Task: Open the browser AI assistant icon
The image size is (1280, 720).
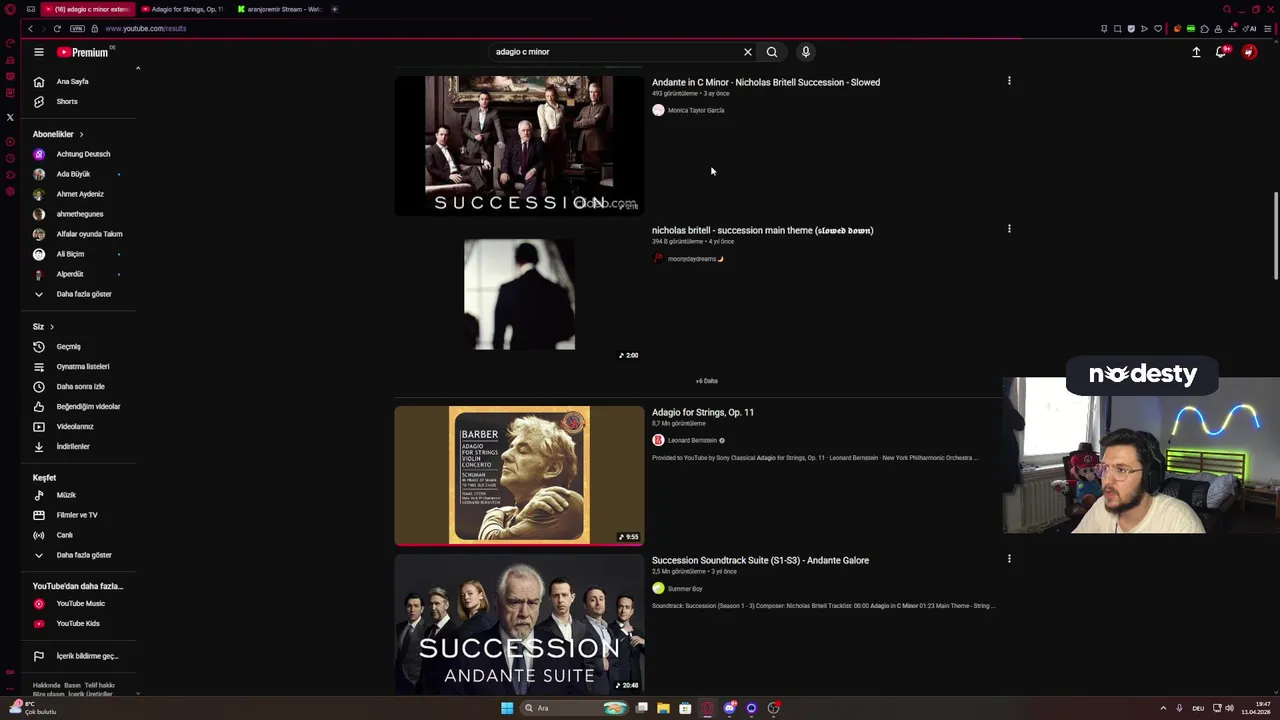Action: coord(1250,28)
